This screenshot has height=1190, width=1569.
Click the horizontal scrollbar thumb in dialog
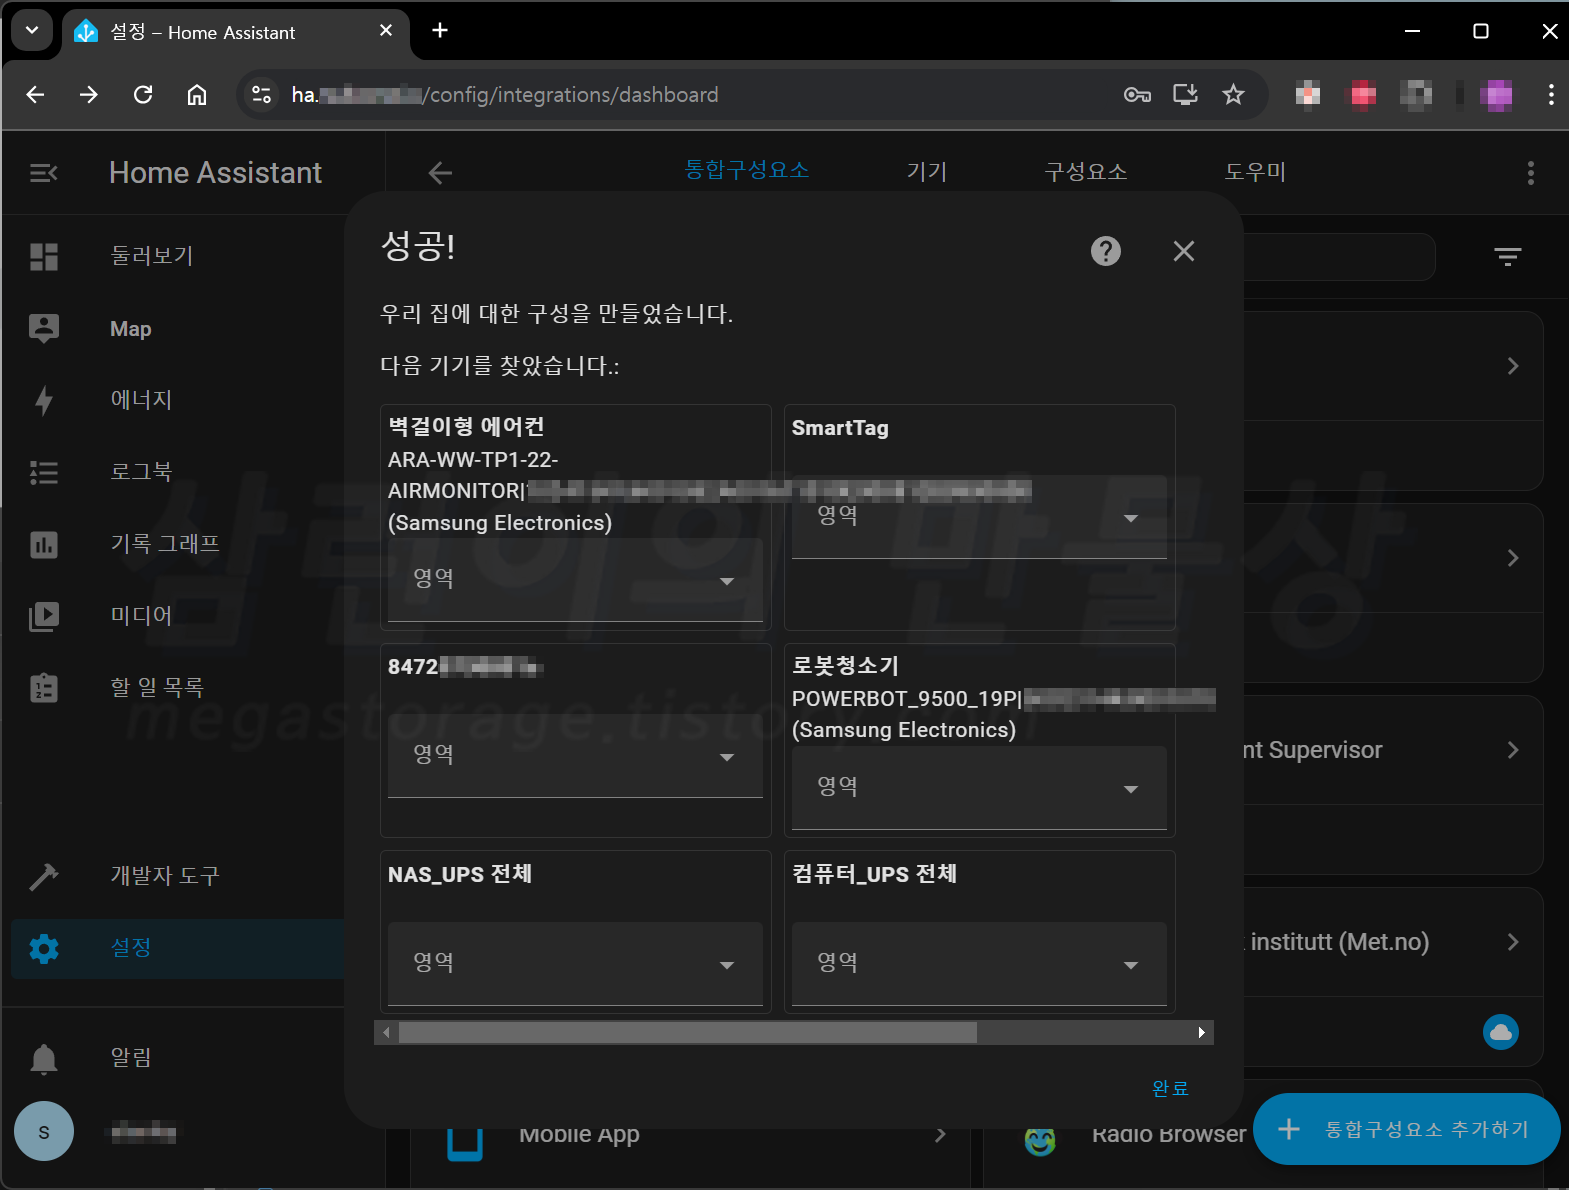(688, 1032)
